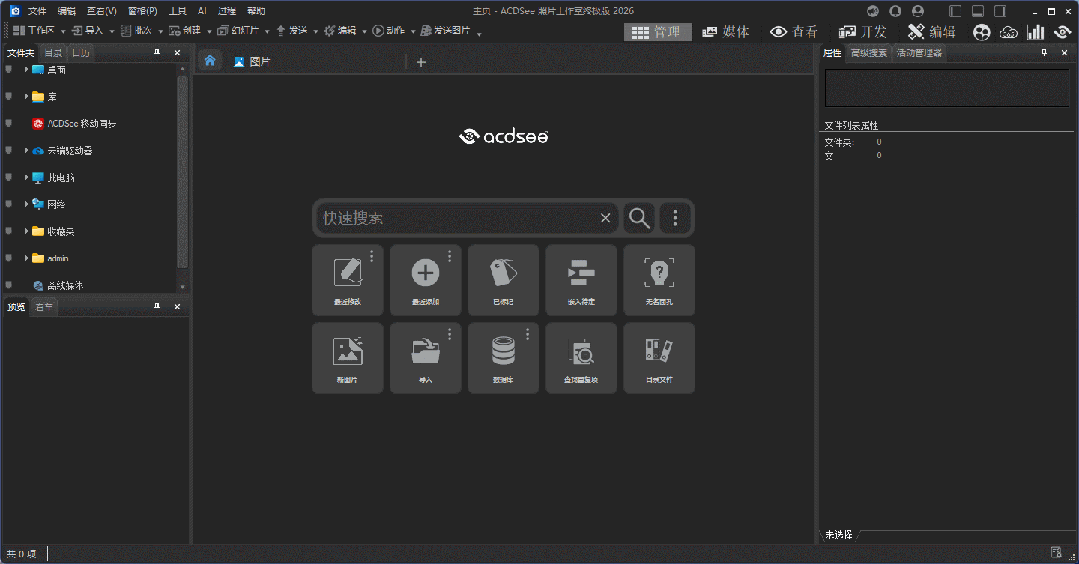1079x564 pixels.
Task: Open the bar-chart dashboard mode icon
Action: [1036, 32]
